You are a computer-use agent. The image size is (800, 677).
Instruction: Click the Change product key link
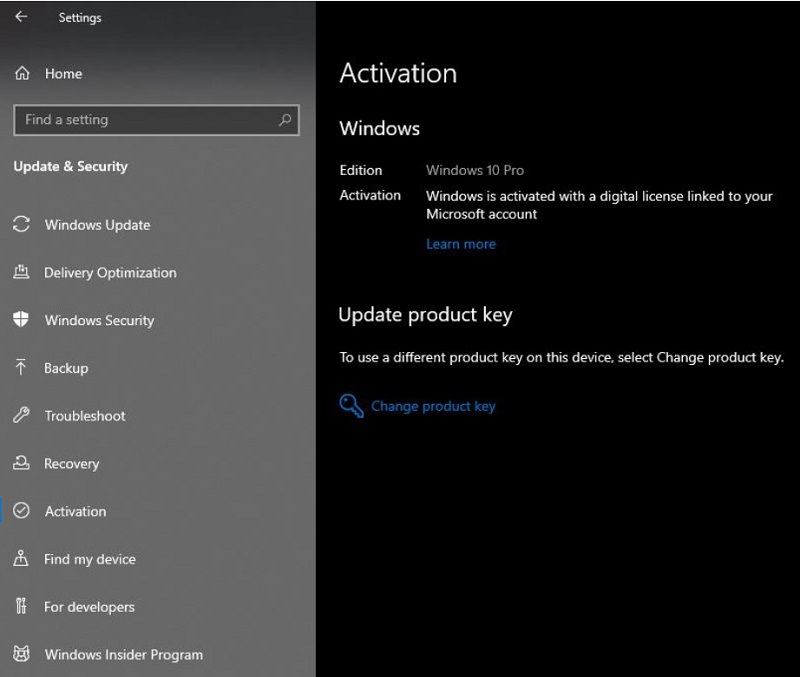click(x=433, y=406)
